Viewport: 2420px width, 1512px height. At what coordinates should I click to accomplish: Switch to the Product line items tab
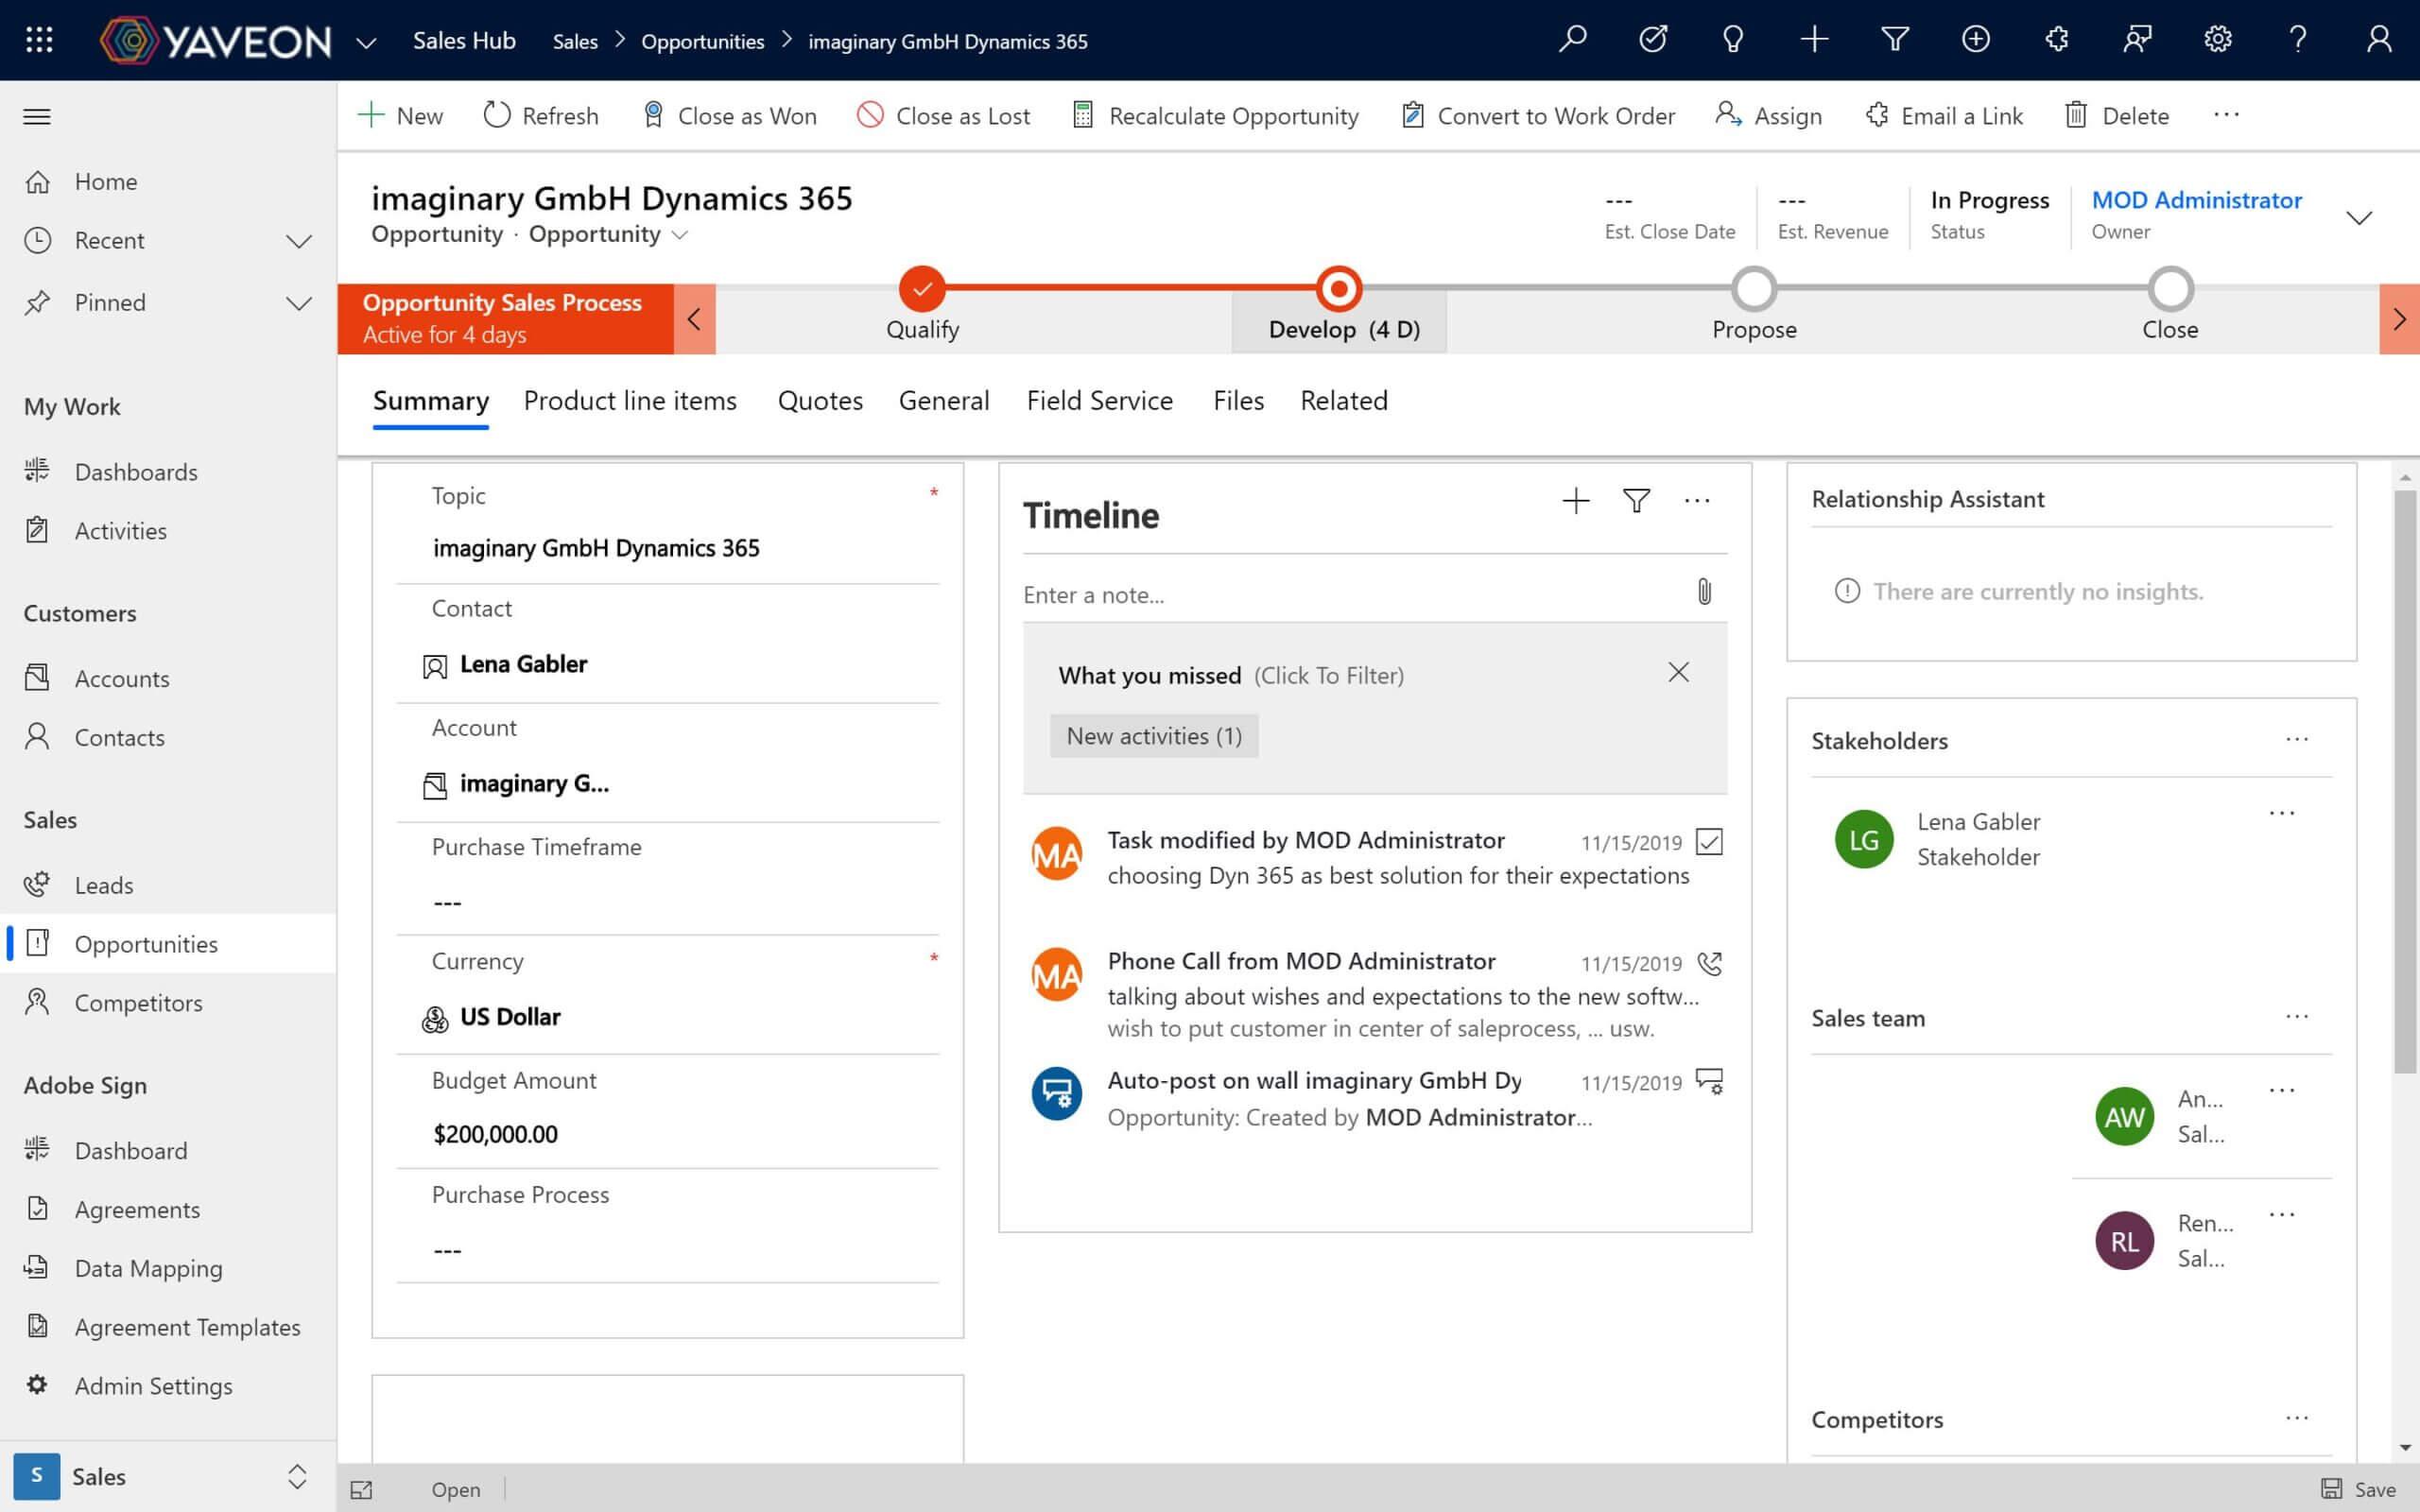(631, 401)
